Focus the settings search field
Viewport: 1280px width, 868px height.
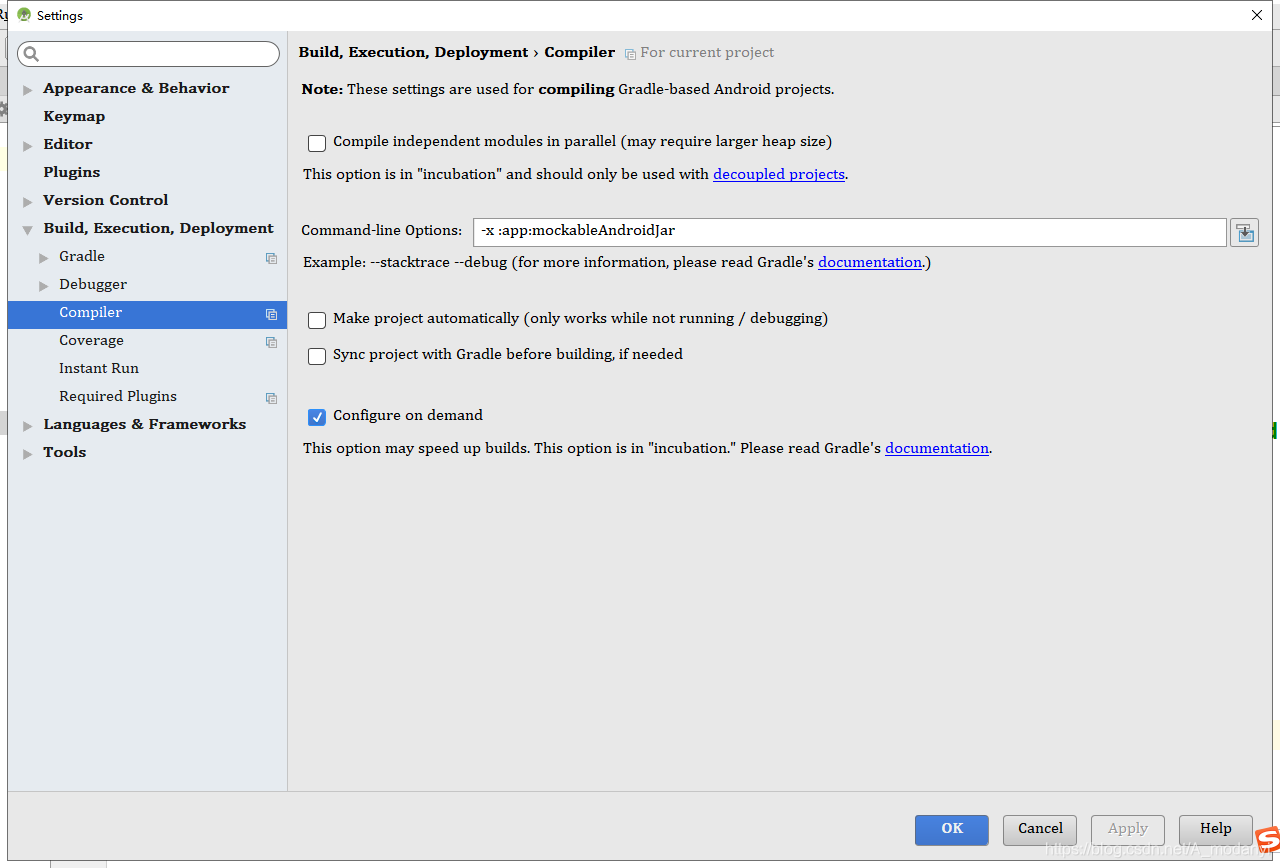tap(148, 54)
